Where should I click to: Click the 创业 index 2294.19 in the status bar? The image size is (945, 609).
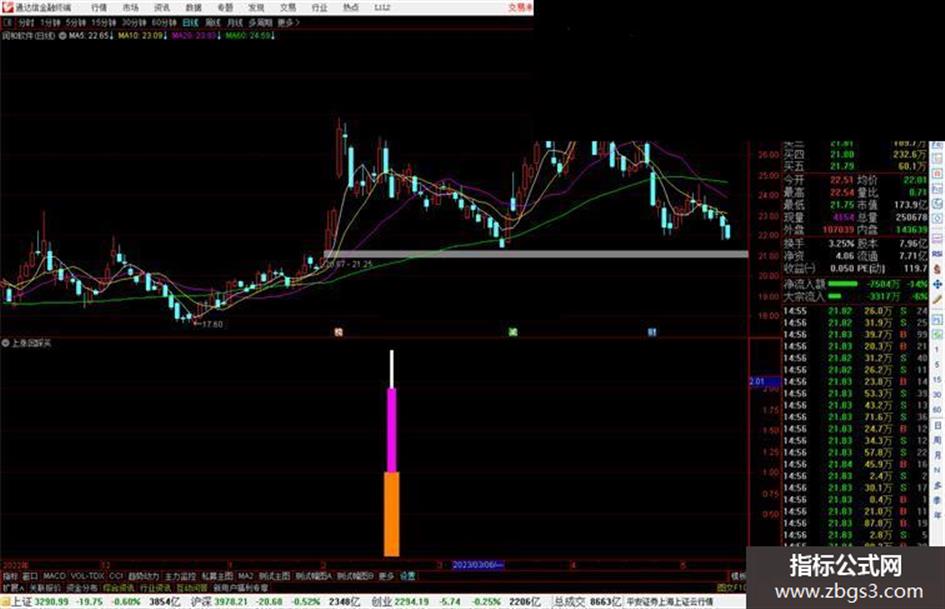coord(400,602)
